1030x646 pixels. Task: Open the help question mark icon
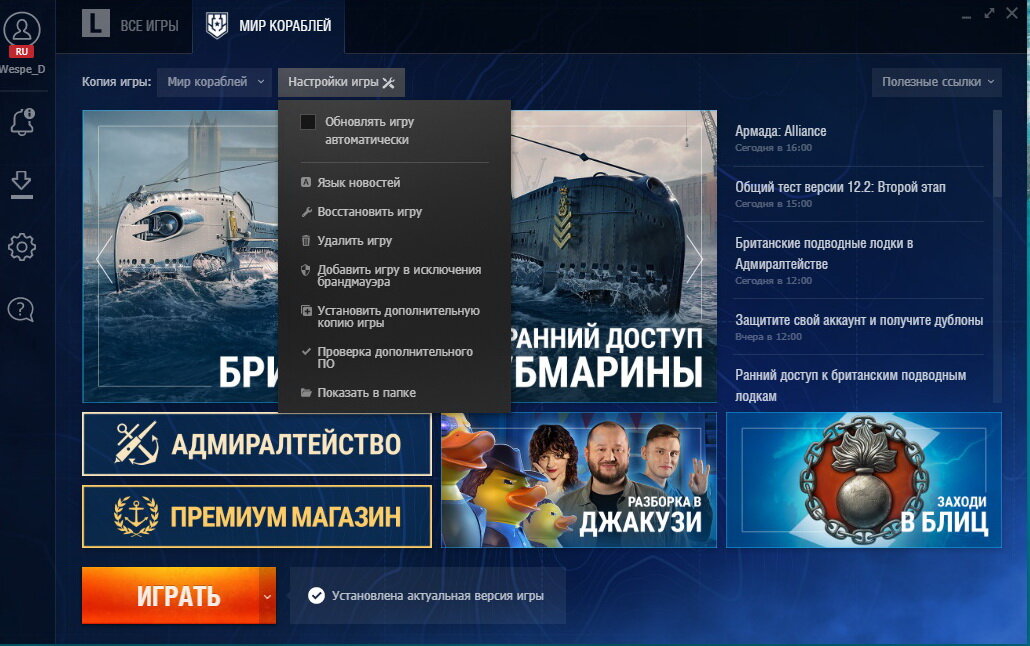[21, 309]
